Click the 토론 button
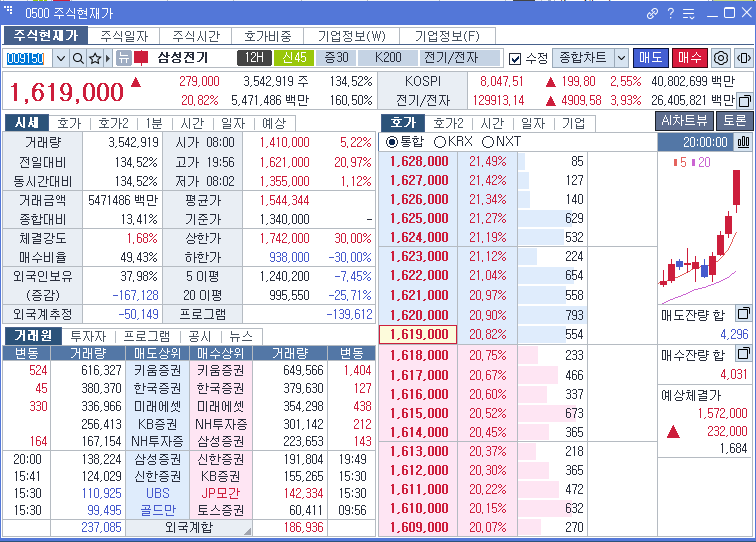Screen dimensions: 756x542 click(734, 121)
